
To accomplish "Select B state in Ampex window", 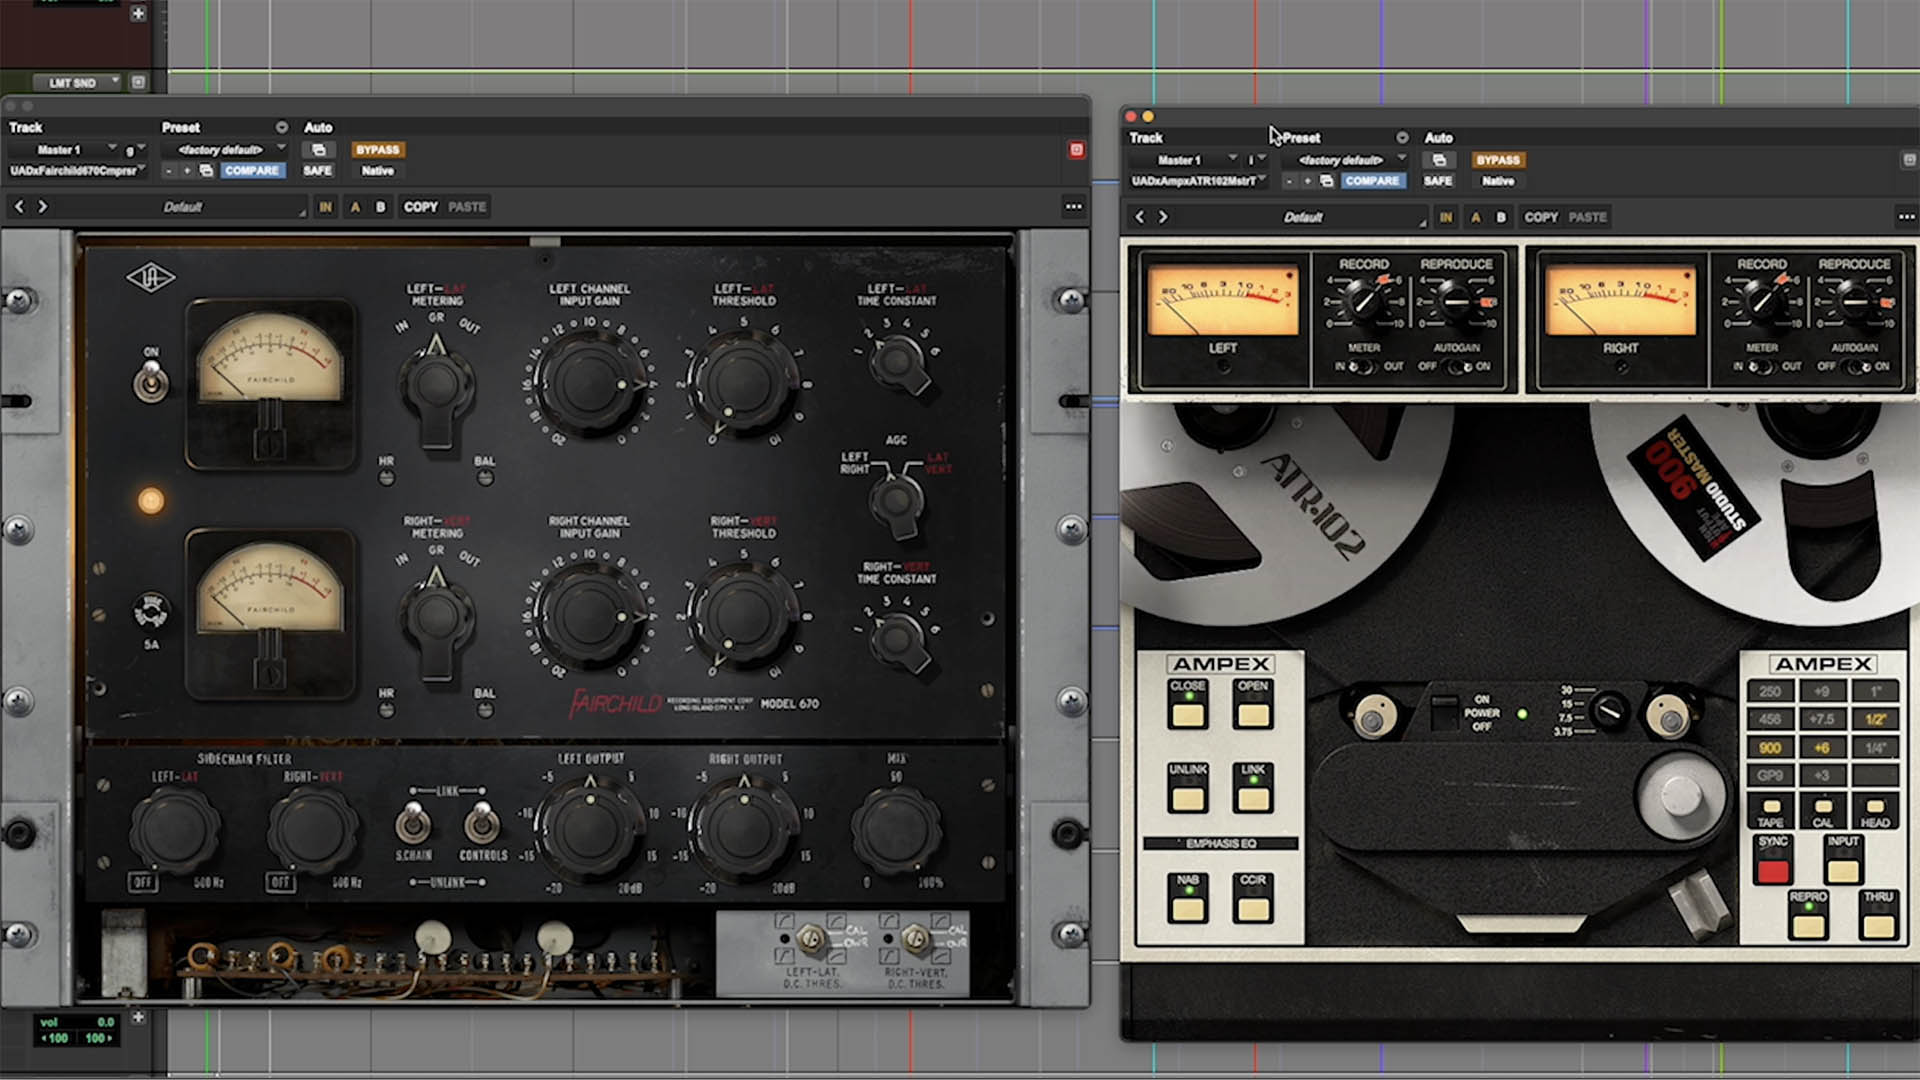I will tap(1501, 217).
